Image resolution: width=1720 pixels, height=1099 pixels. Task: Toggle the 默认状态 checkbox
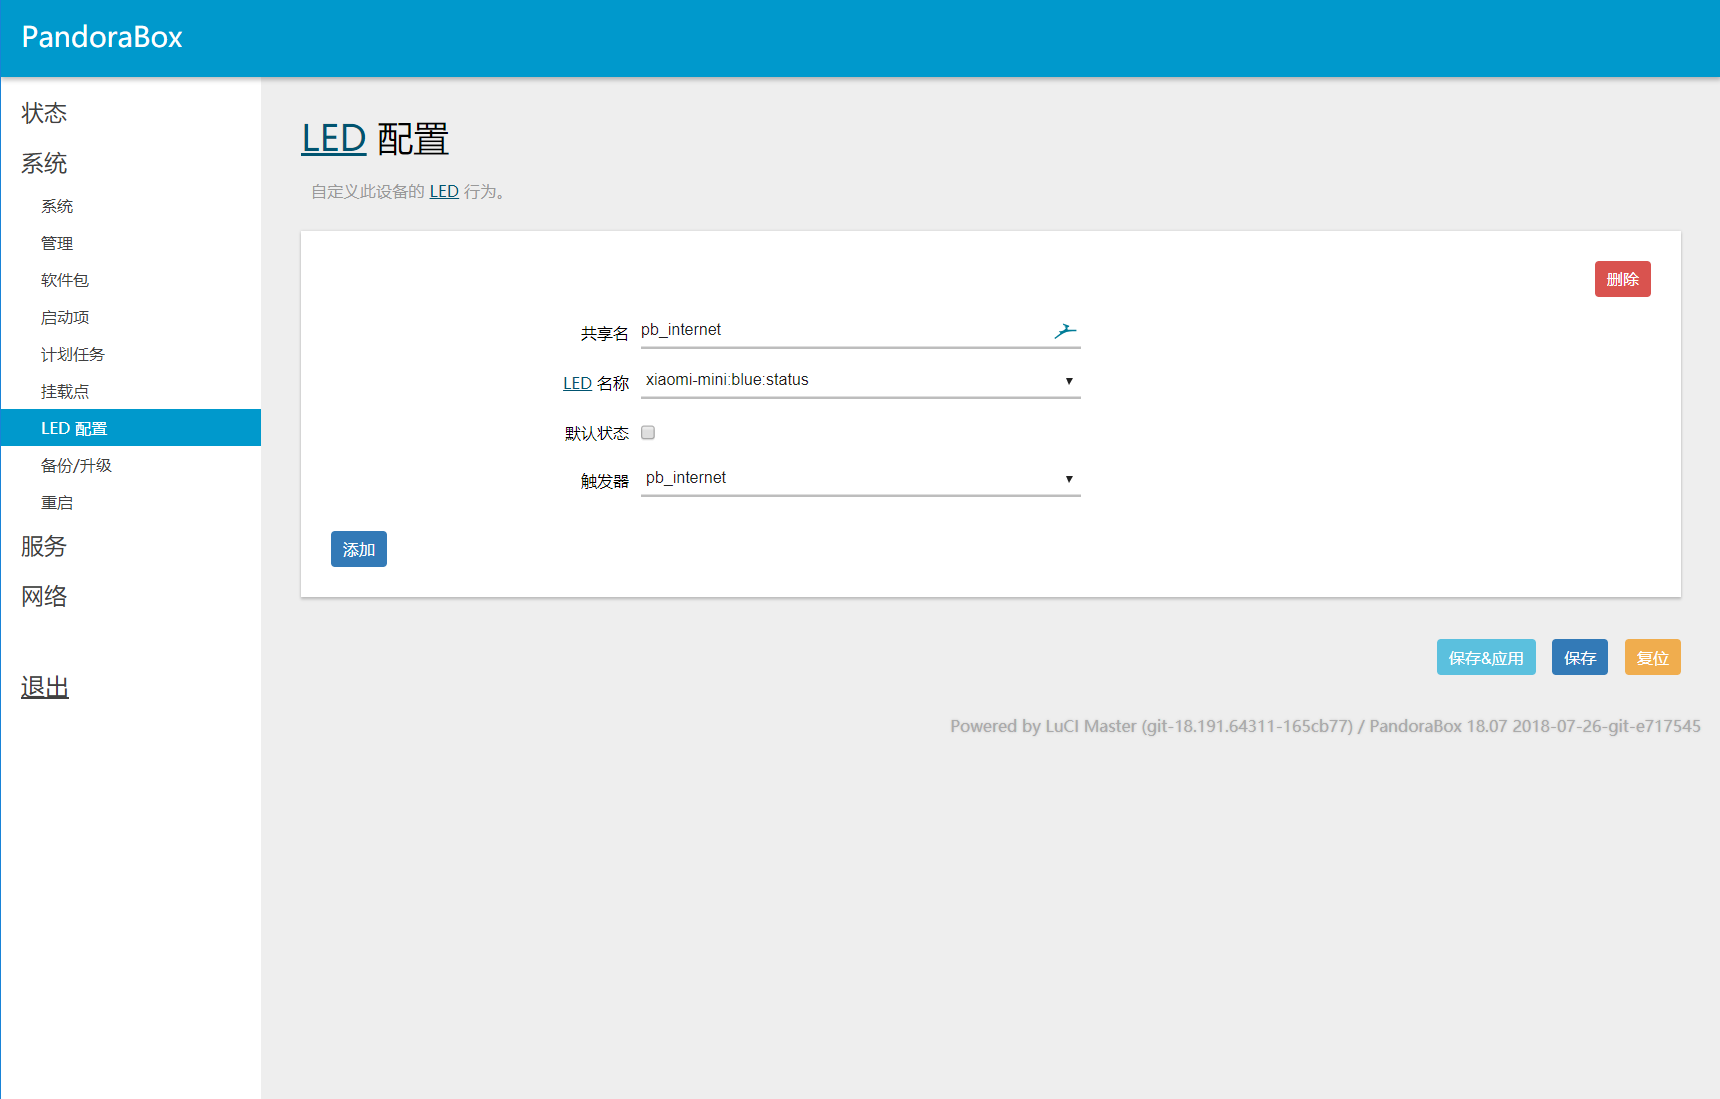click(x=648, y=433)
